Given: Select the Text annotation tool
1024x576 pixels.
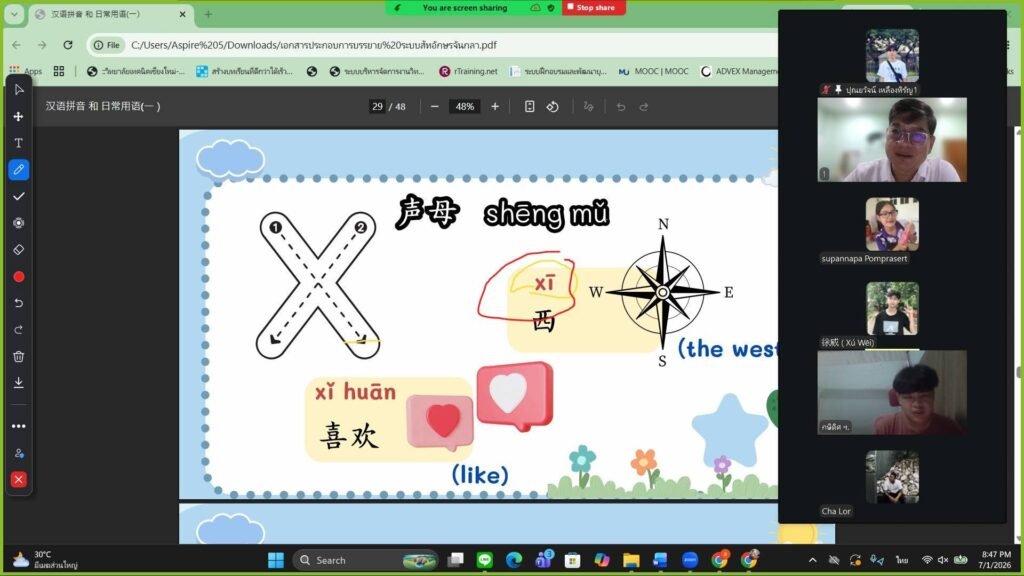Looking at the screenshot, I should [x=18, y=143].
